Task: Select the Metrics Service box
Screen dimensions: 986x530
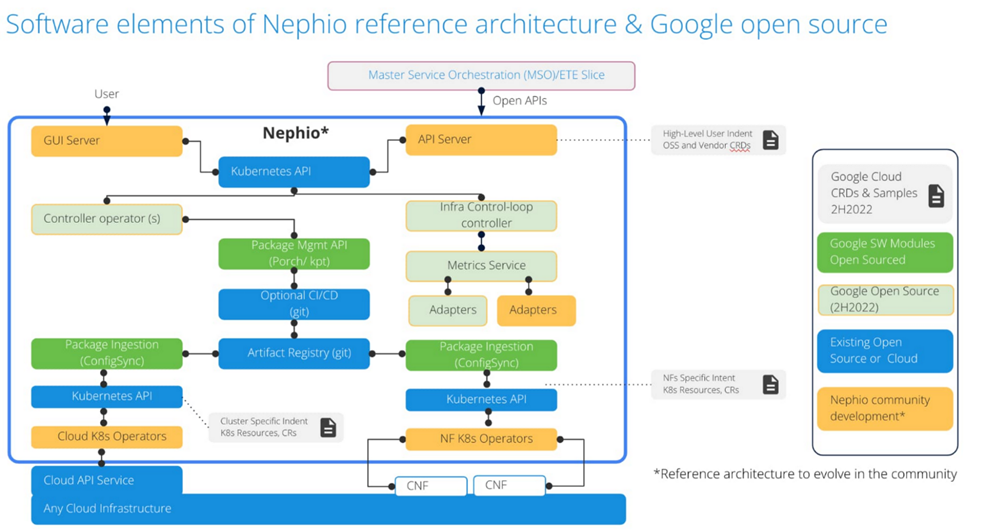Action: (481, 266)
